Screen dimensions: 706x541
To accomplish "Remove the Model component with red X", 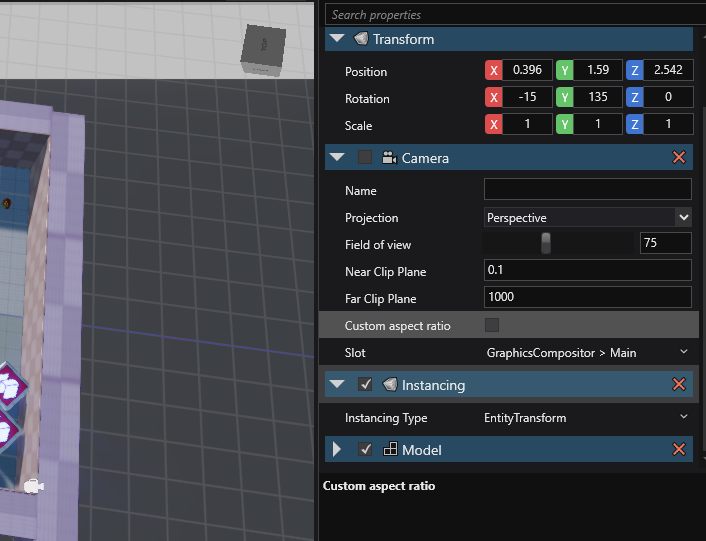I will click(679, 449).
